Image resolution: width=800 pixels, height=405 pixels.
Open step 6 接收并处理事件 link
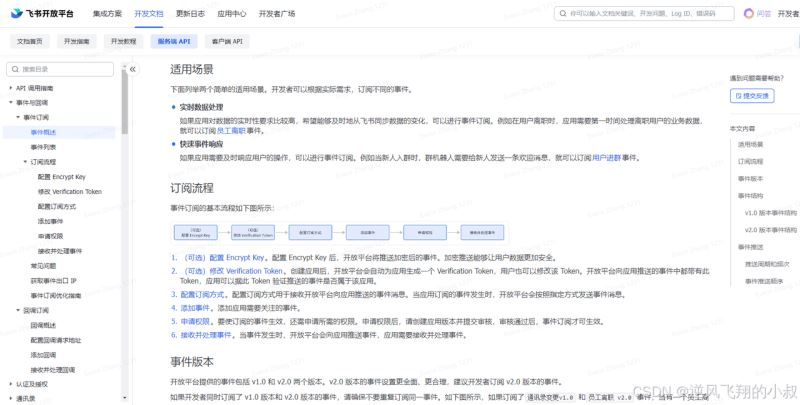coord(206,335)
